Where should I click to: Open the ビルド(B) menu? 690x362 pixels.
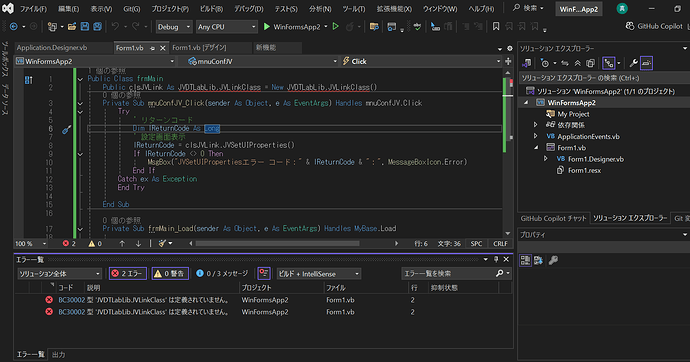[x=211, y=9]
